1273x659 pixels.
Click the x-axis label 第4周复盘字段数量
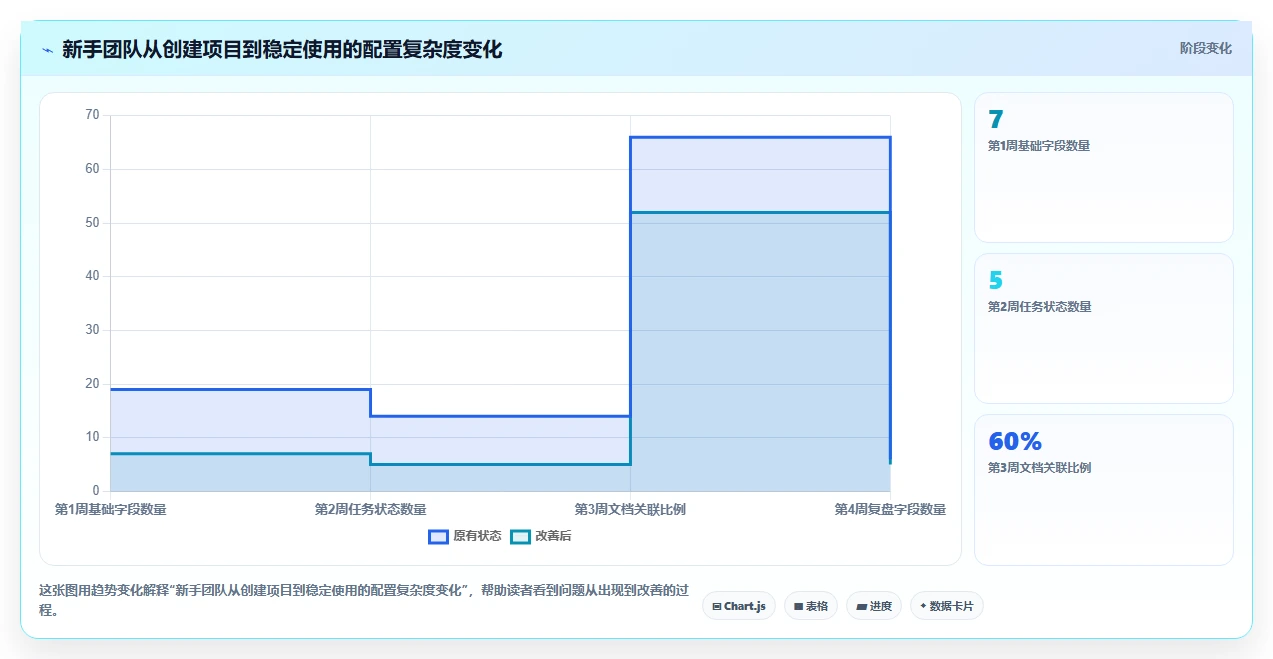click(x=890, y=509)
